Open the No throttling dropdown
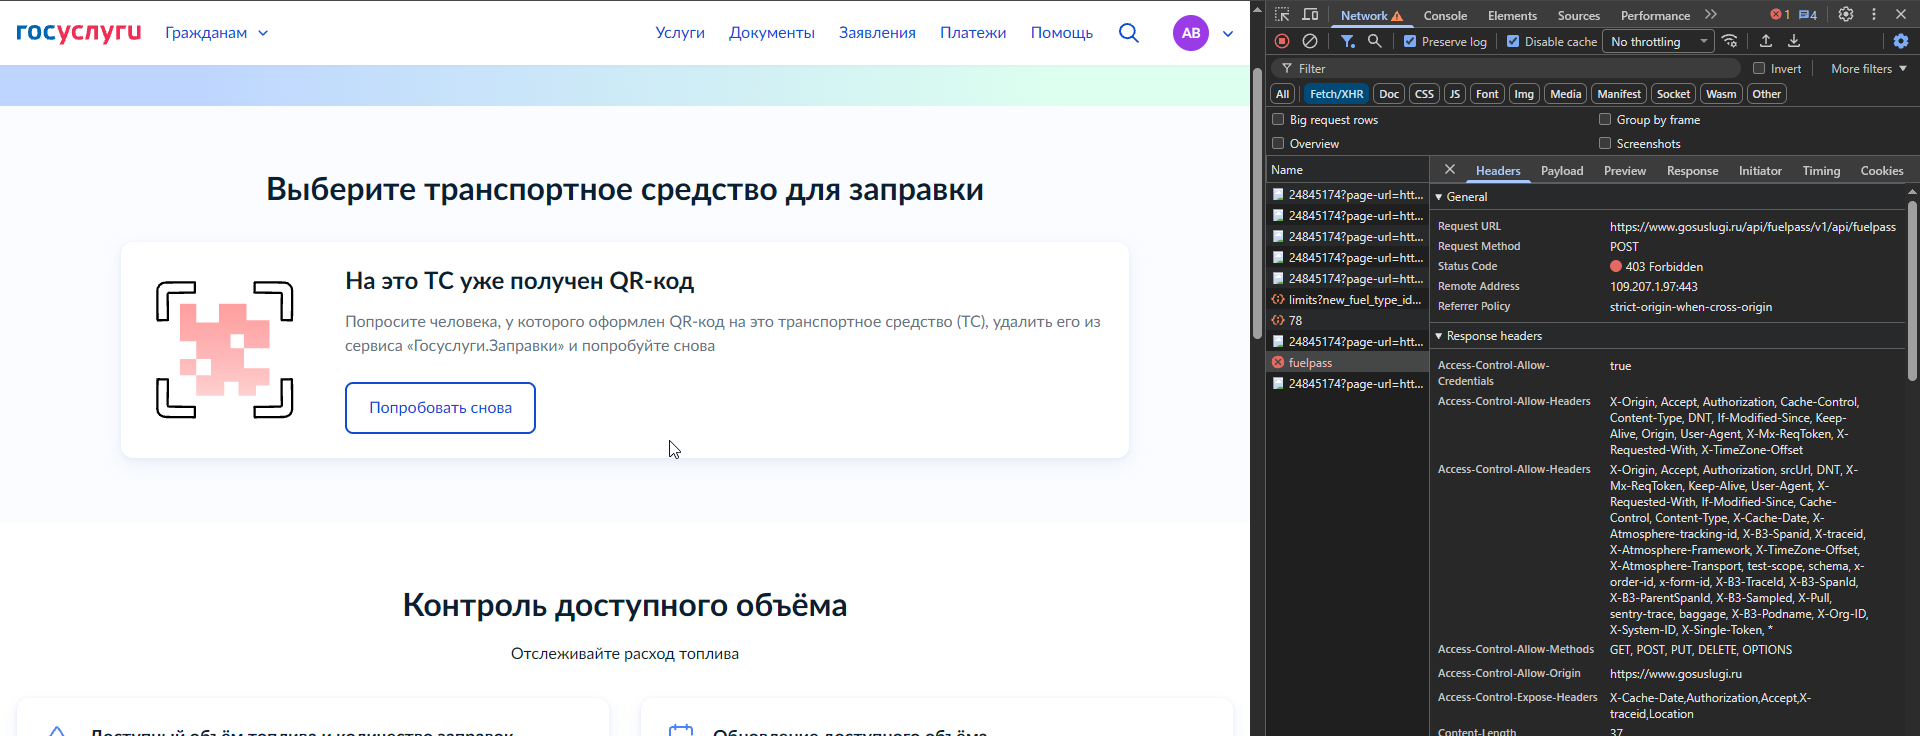 coord(1658,42)
